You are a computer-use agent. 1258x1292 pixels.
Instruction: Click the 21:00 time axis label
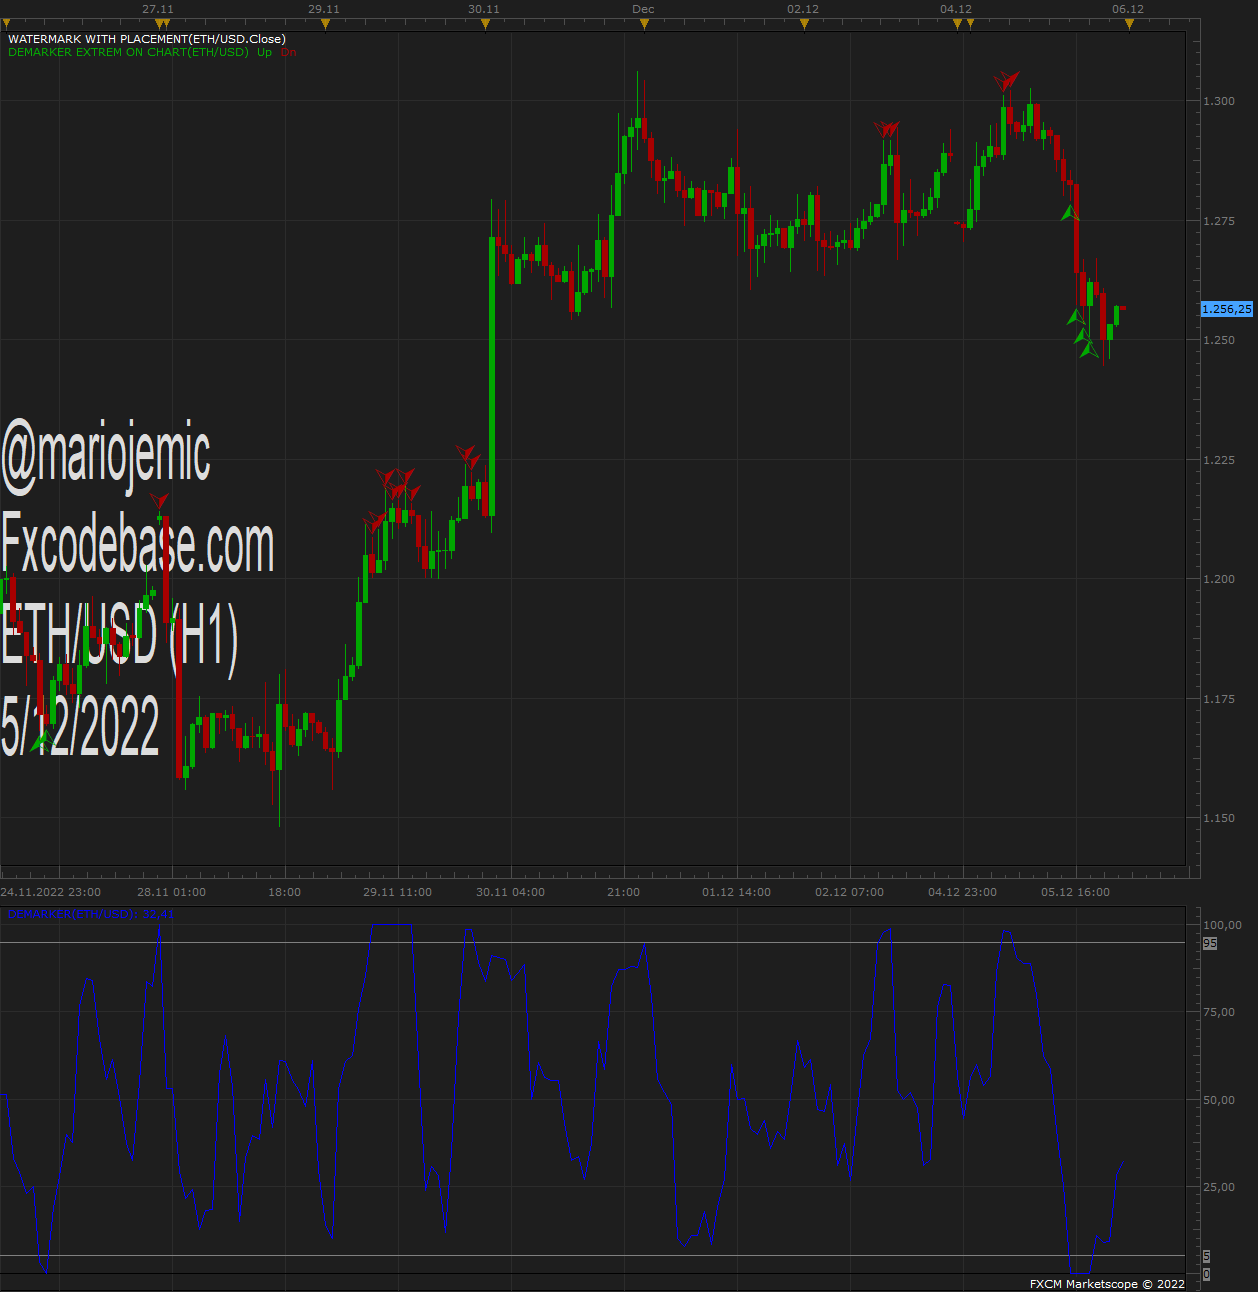[624, 892]
